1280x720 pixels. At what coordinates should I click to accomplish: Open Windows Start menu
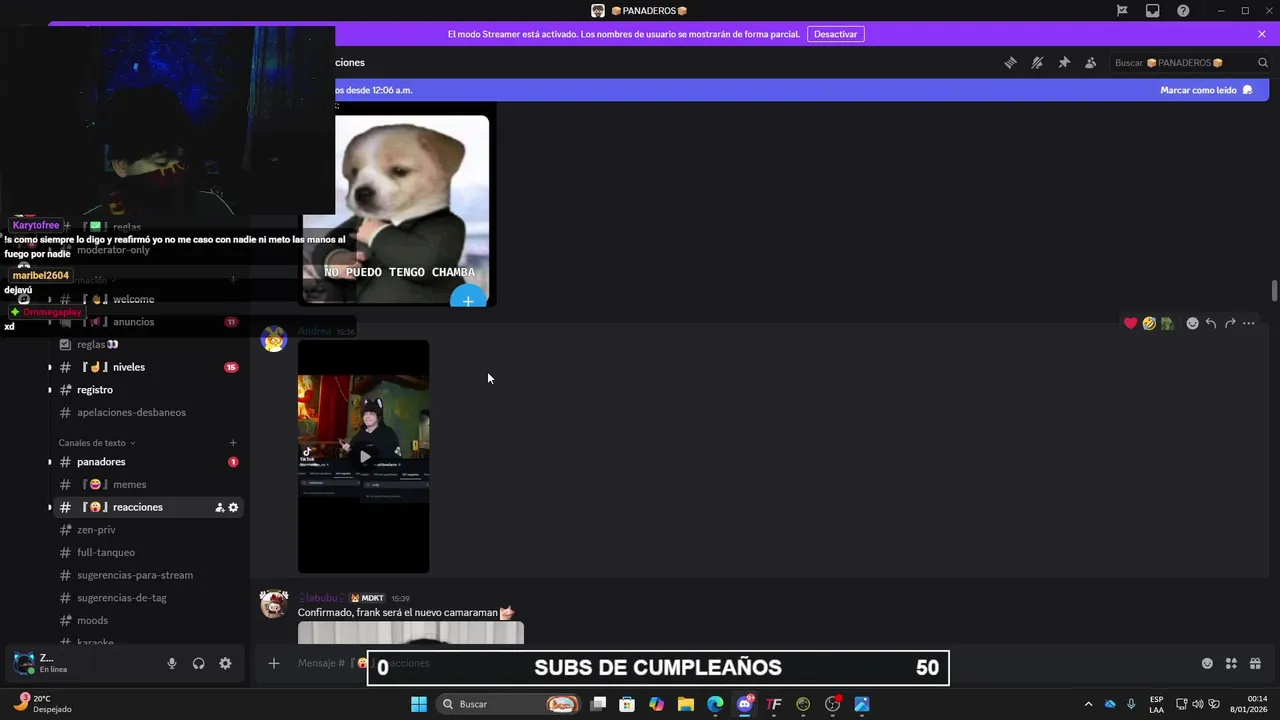tap(419, 704)
